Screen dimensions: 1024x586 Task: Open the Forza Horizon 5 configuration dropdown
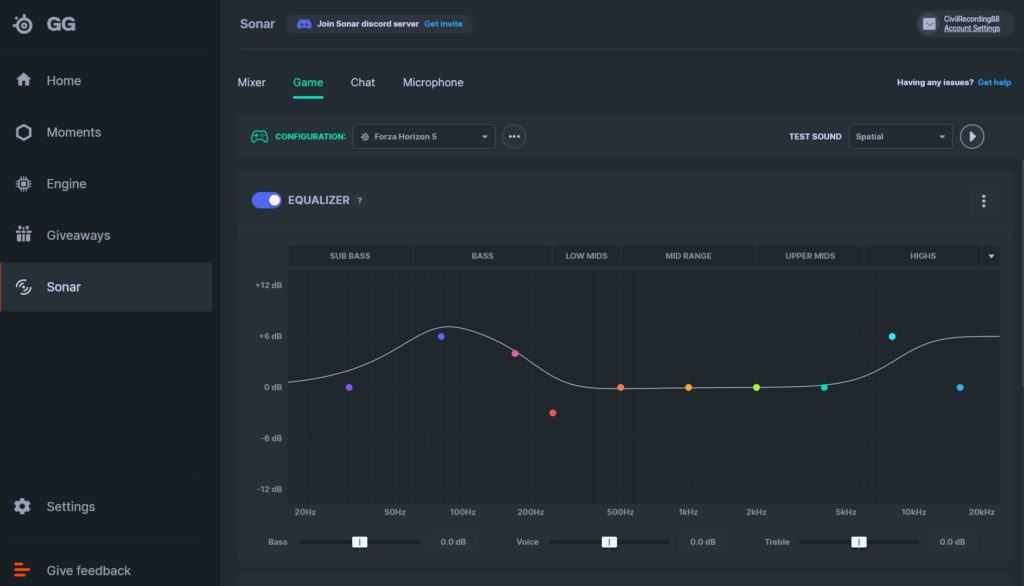tap(424, 137)
